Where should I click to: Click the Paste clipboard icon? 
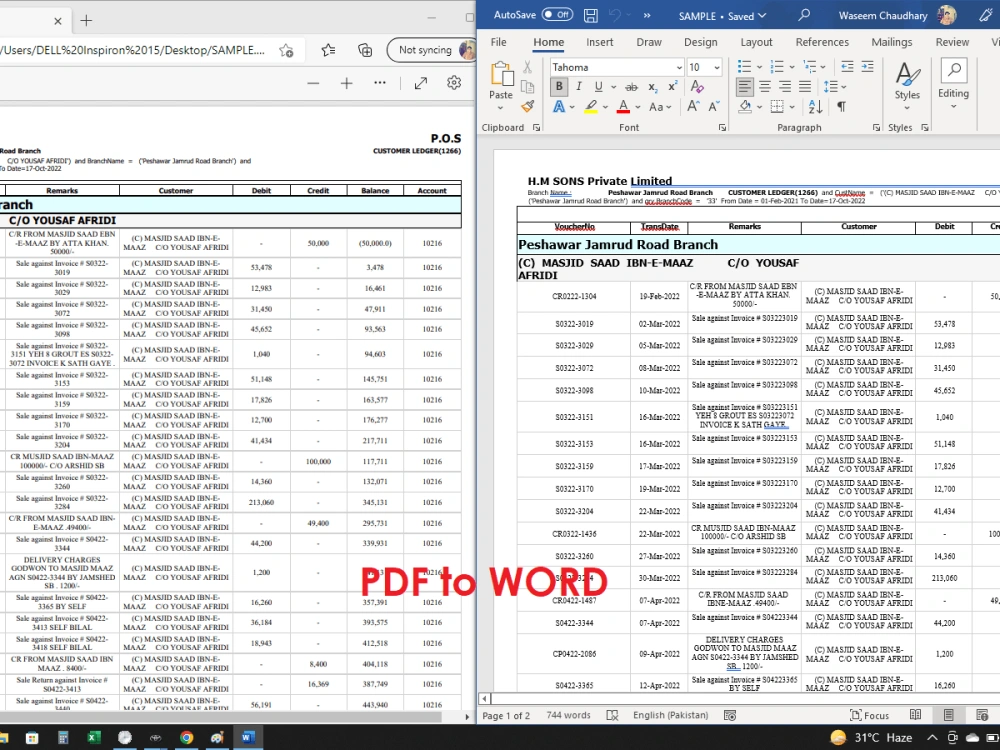click(501, 74)
